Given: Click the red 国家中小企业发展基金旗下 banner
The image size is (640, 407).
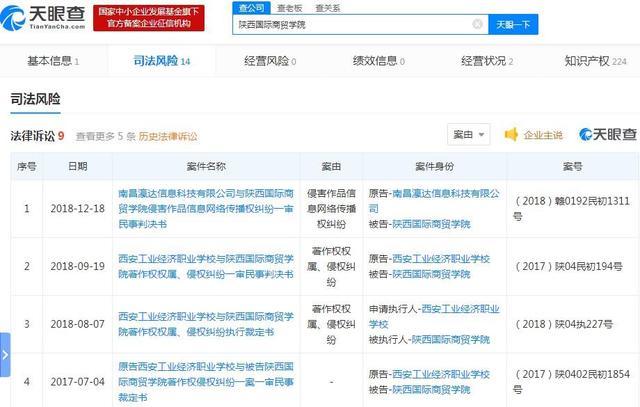Looking at the screenshot, I should tap(149, 18).
